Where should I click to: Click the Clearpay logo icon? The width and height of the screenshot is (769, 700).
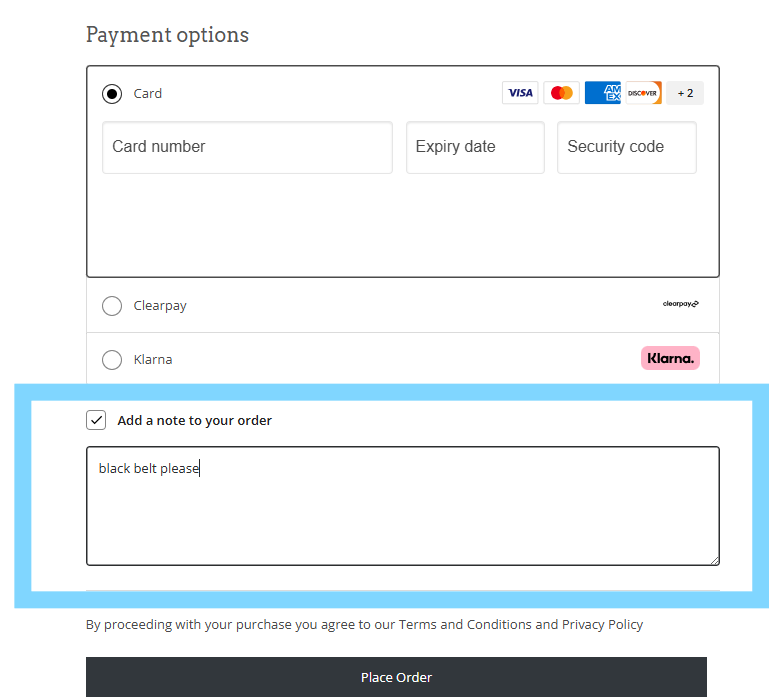(681, 304)
